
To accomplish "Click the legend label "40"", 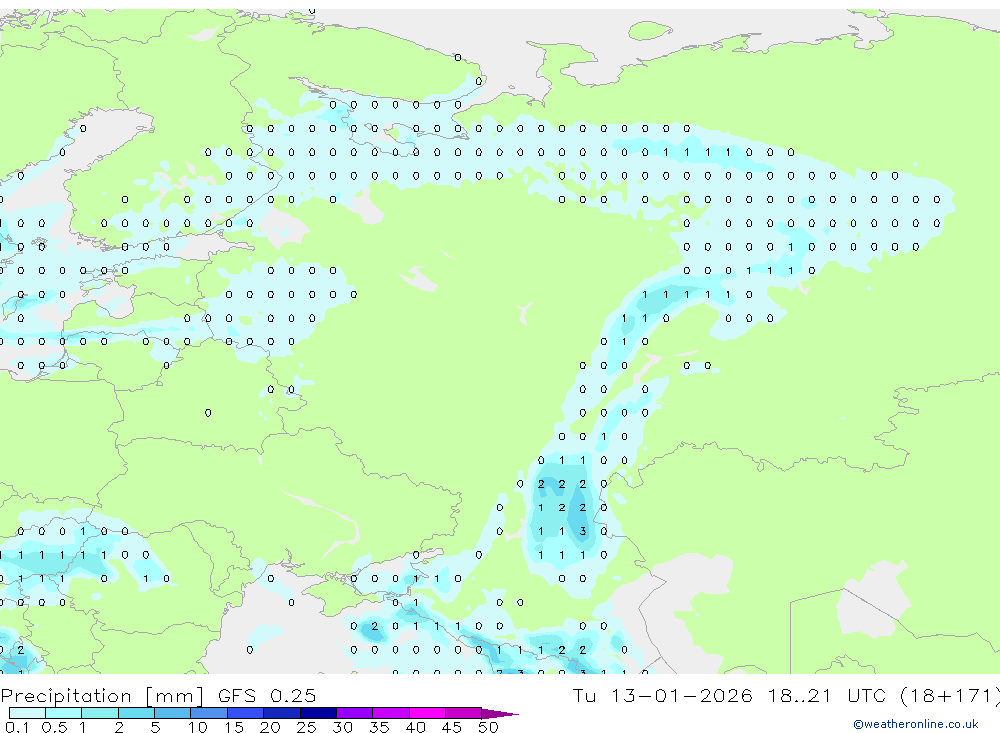I will click(415, 727).
